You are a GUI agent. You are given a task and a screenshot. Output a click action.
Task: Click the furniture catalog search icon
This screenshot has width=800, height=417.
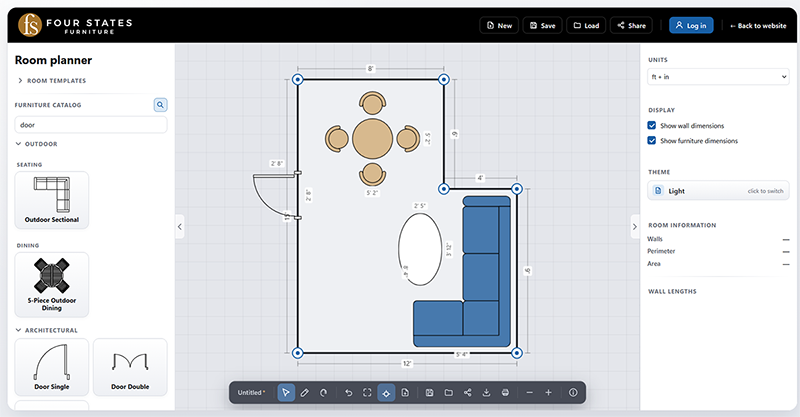pos(160,105)
